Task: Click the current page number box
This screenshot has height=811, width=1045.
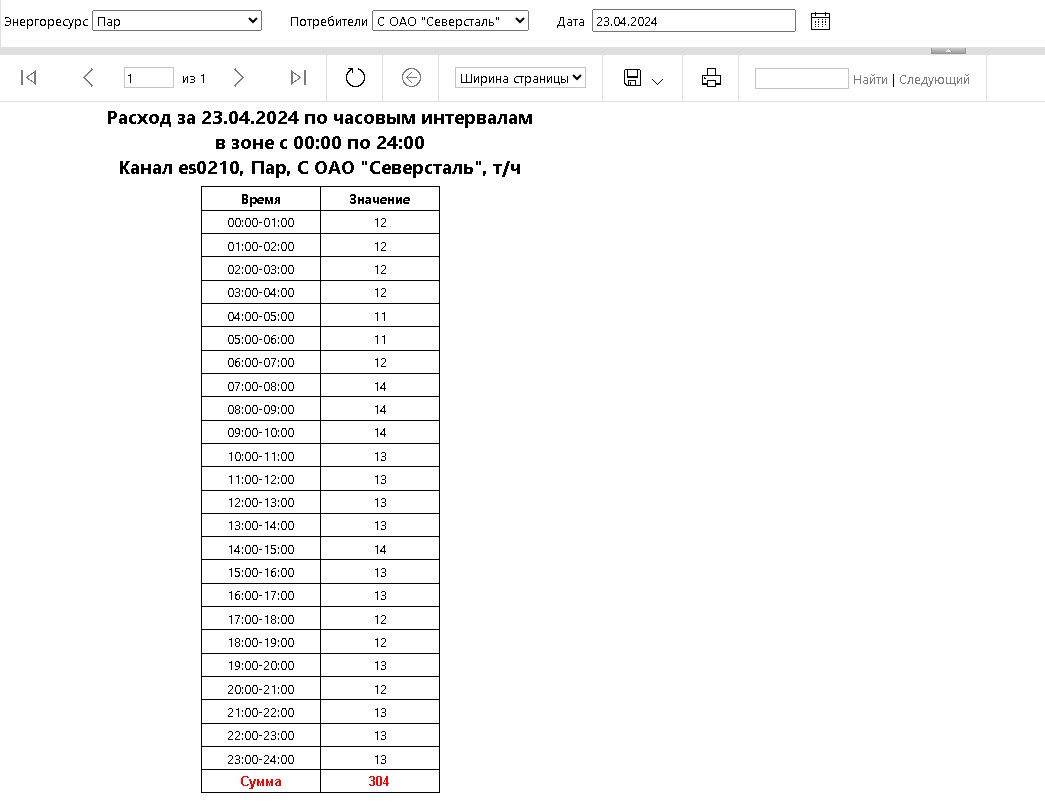Action: coord(148,78)
